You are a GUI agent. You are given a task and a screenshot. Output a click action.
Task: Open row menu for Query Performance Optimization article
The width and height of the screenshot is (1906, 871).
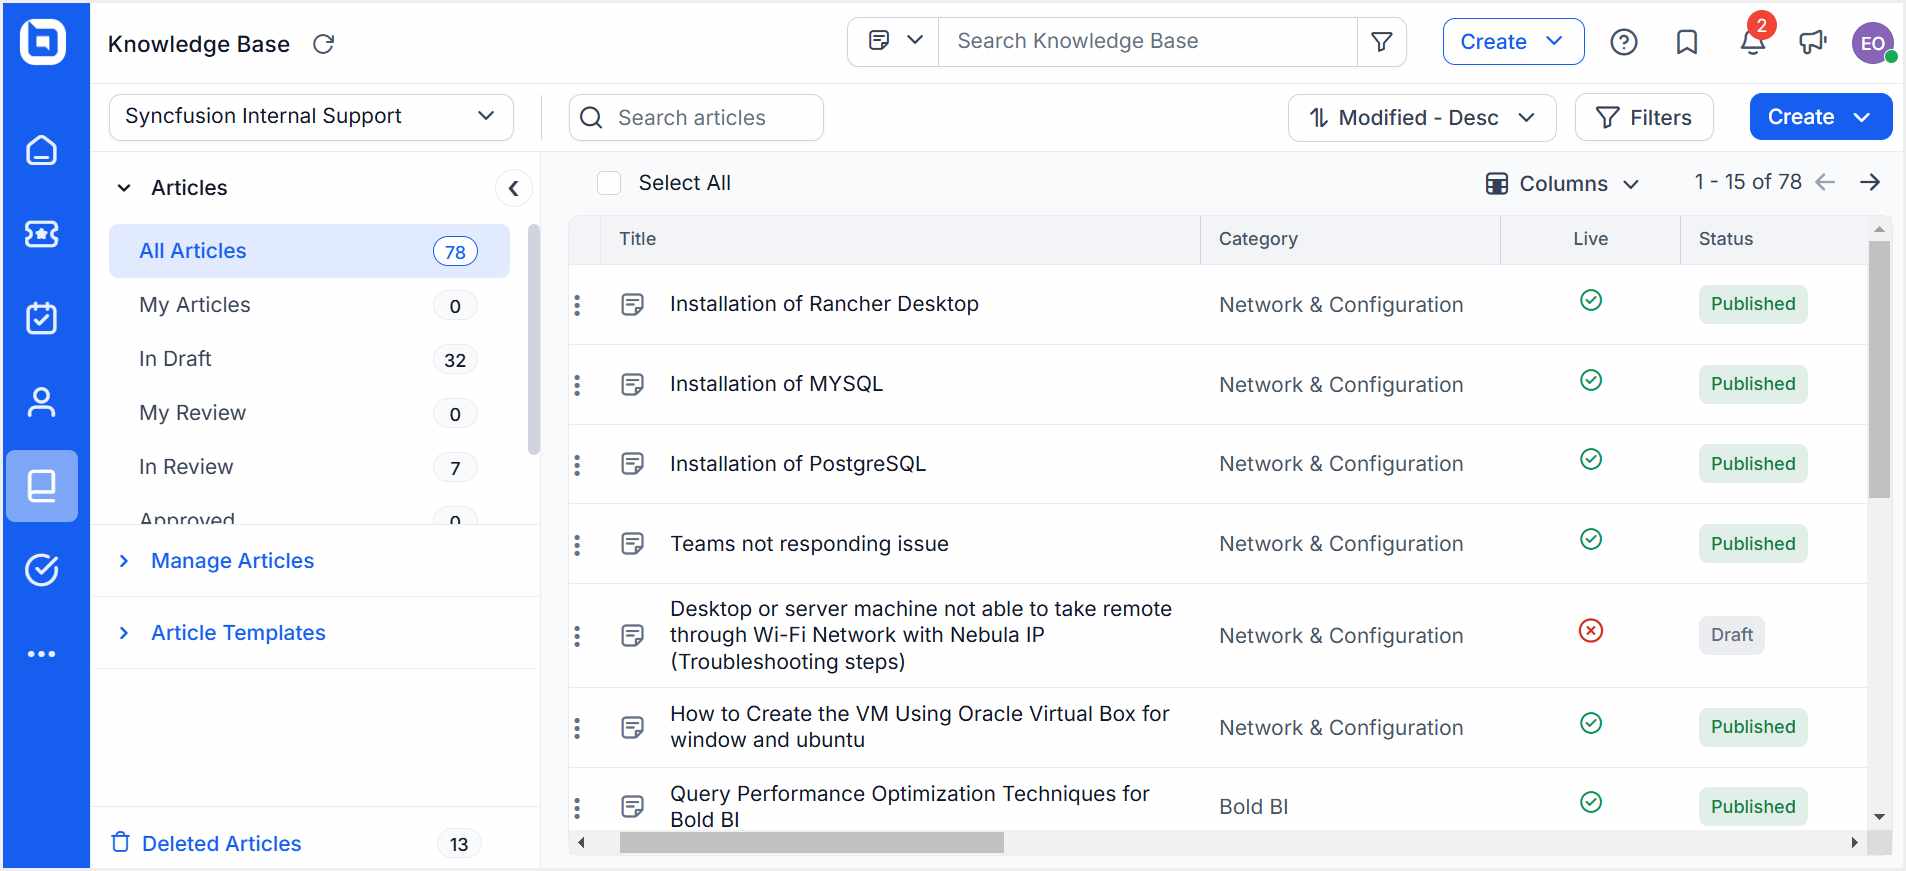coord(577,808)
